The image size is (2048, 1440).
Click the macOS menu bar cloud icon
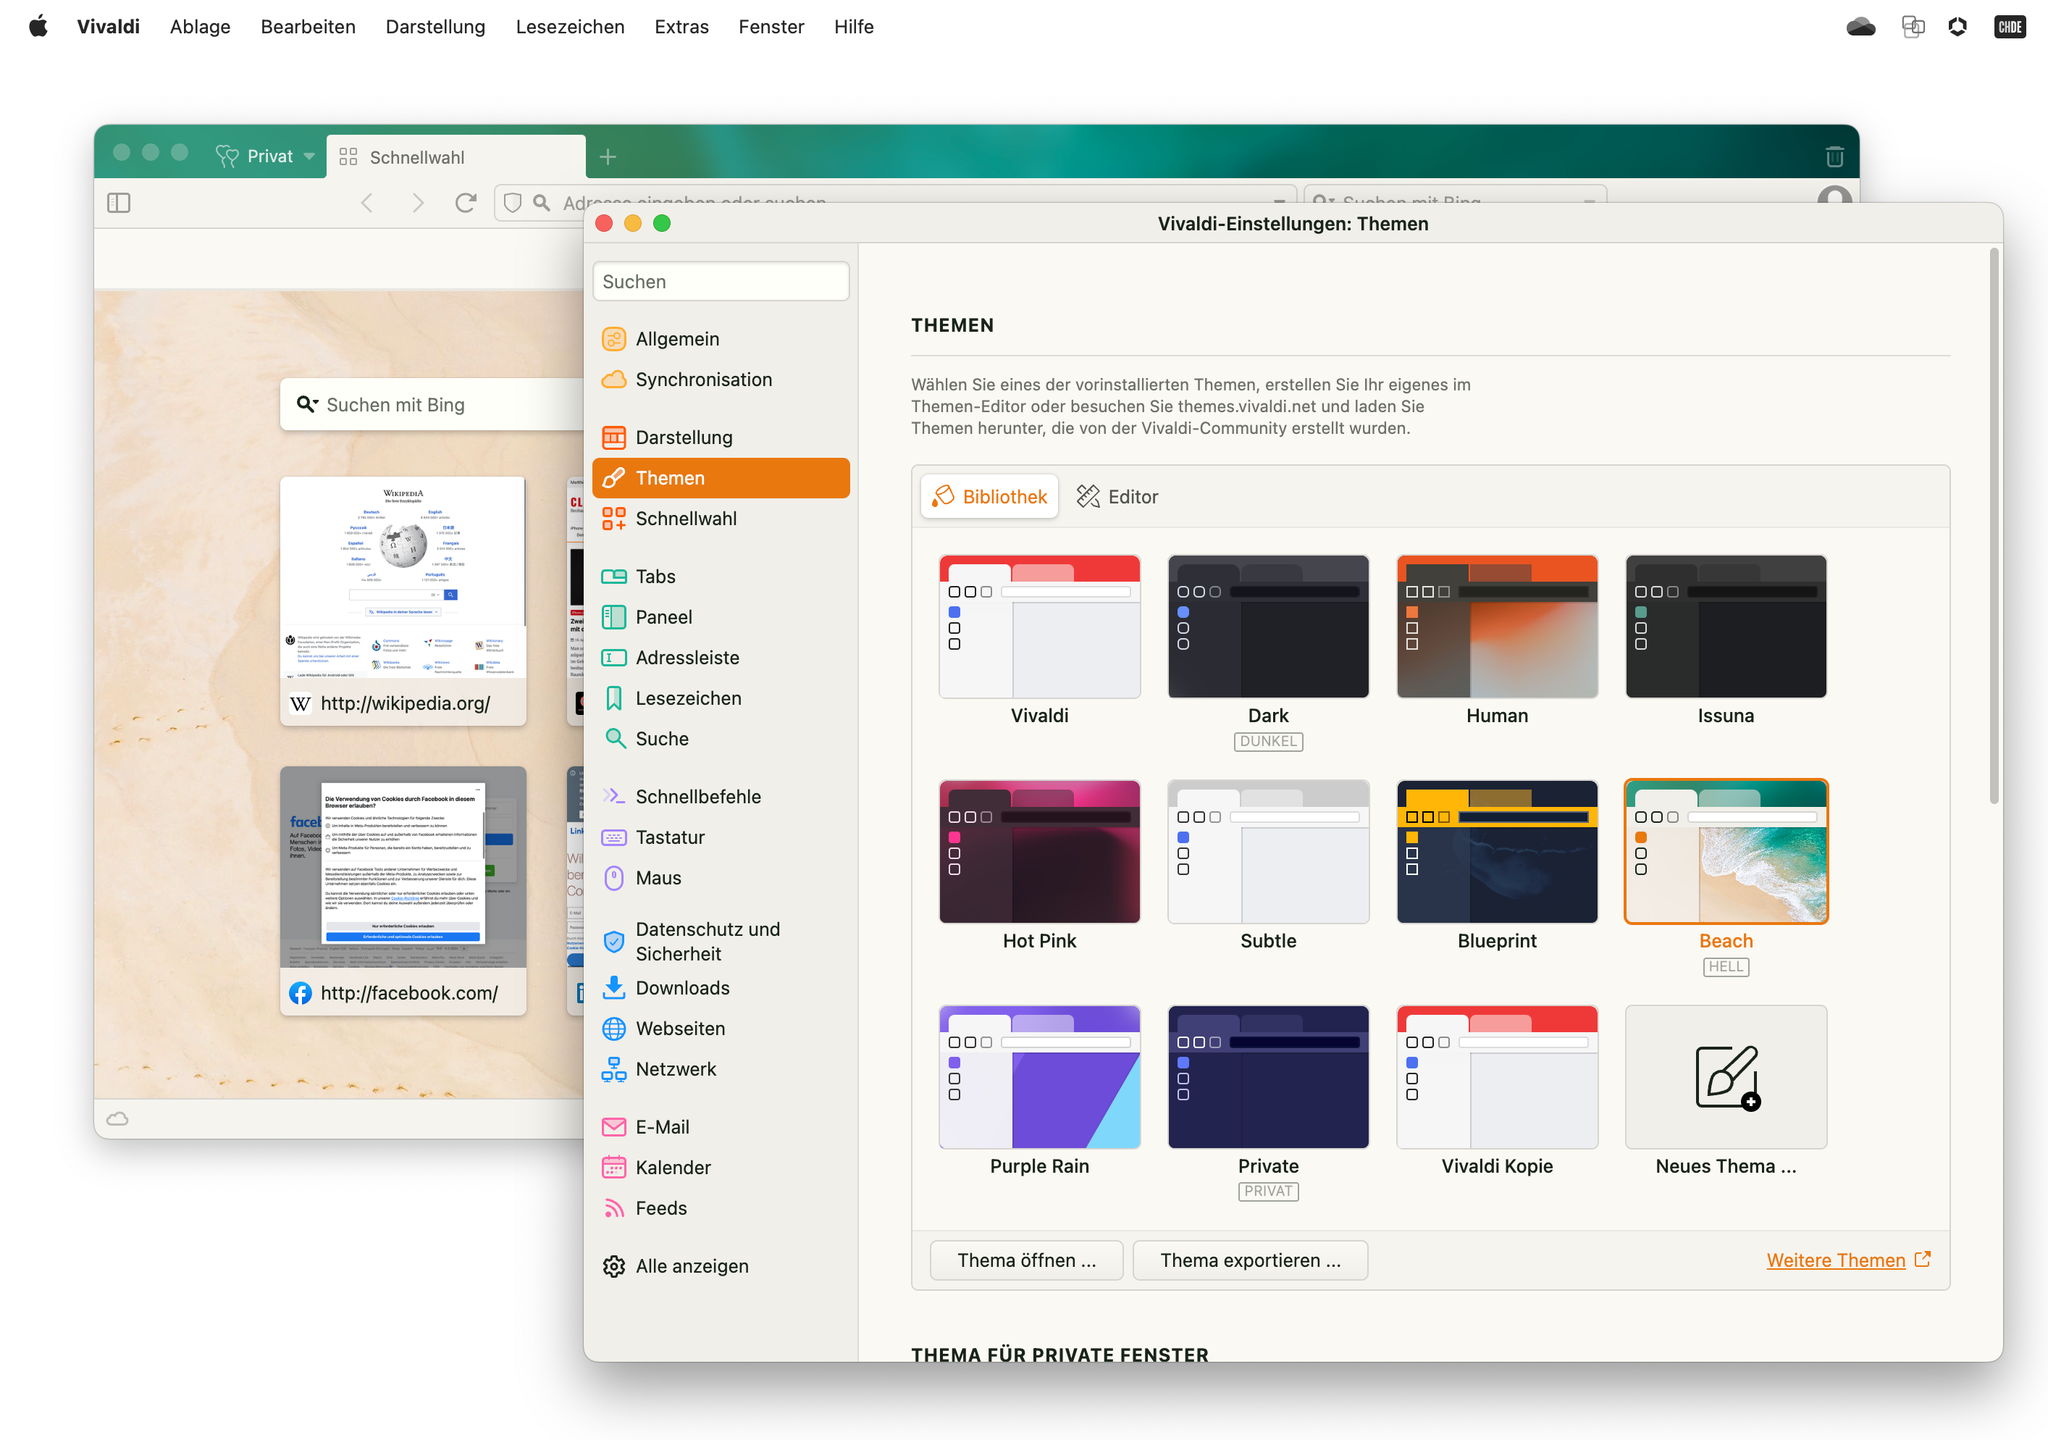1860,27
